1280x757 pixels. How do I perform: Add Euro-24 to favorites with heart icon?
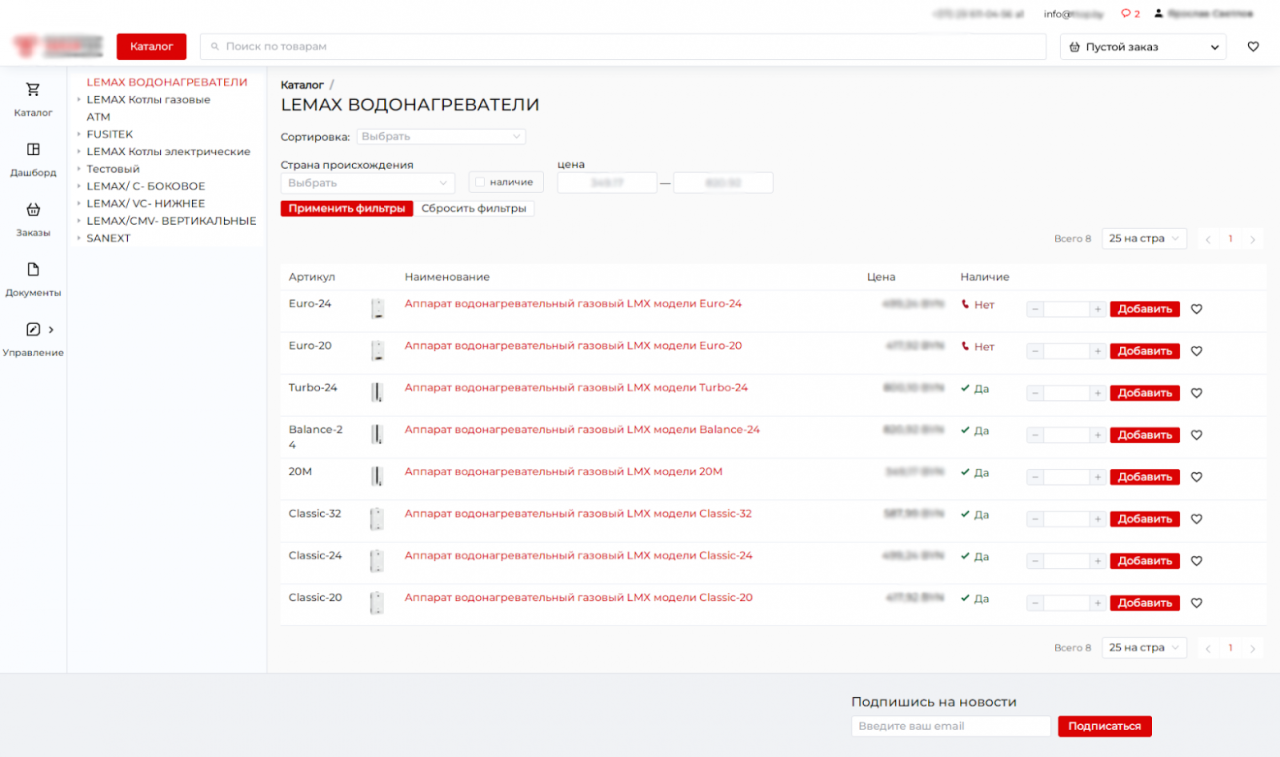point(1196,310)
